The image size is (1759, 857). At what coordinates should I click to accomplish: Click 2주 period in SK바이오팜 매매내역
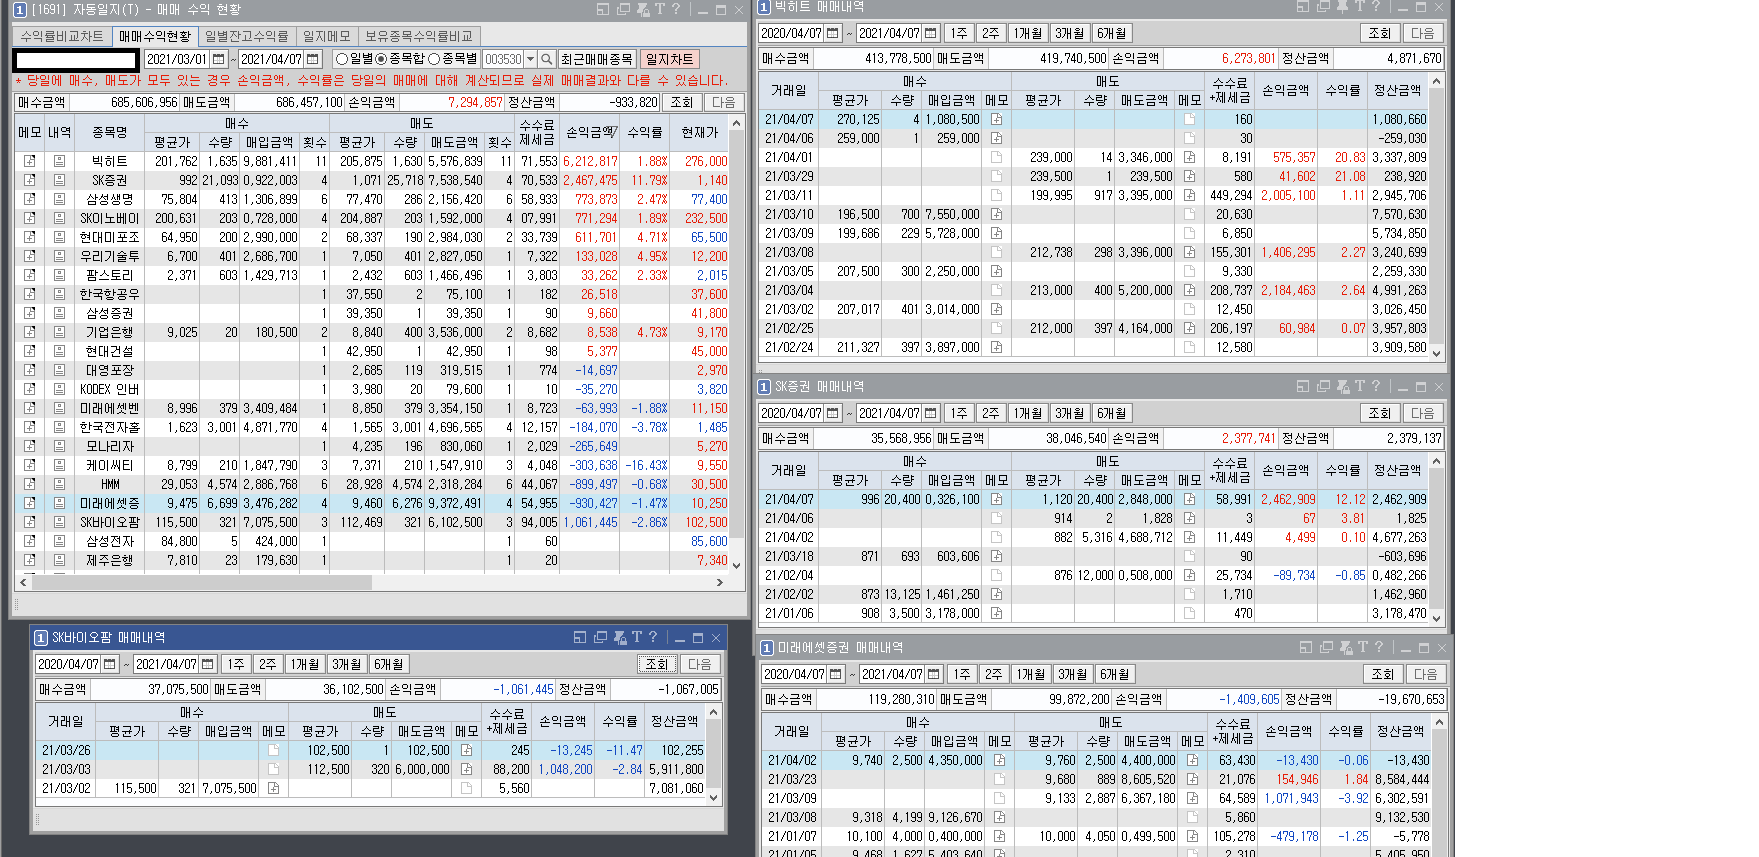coord(267,664)
